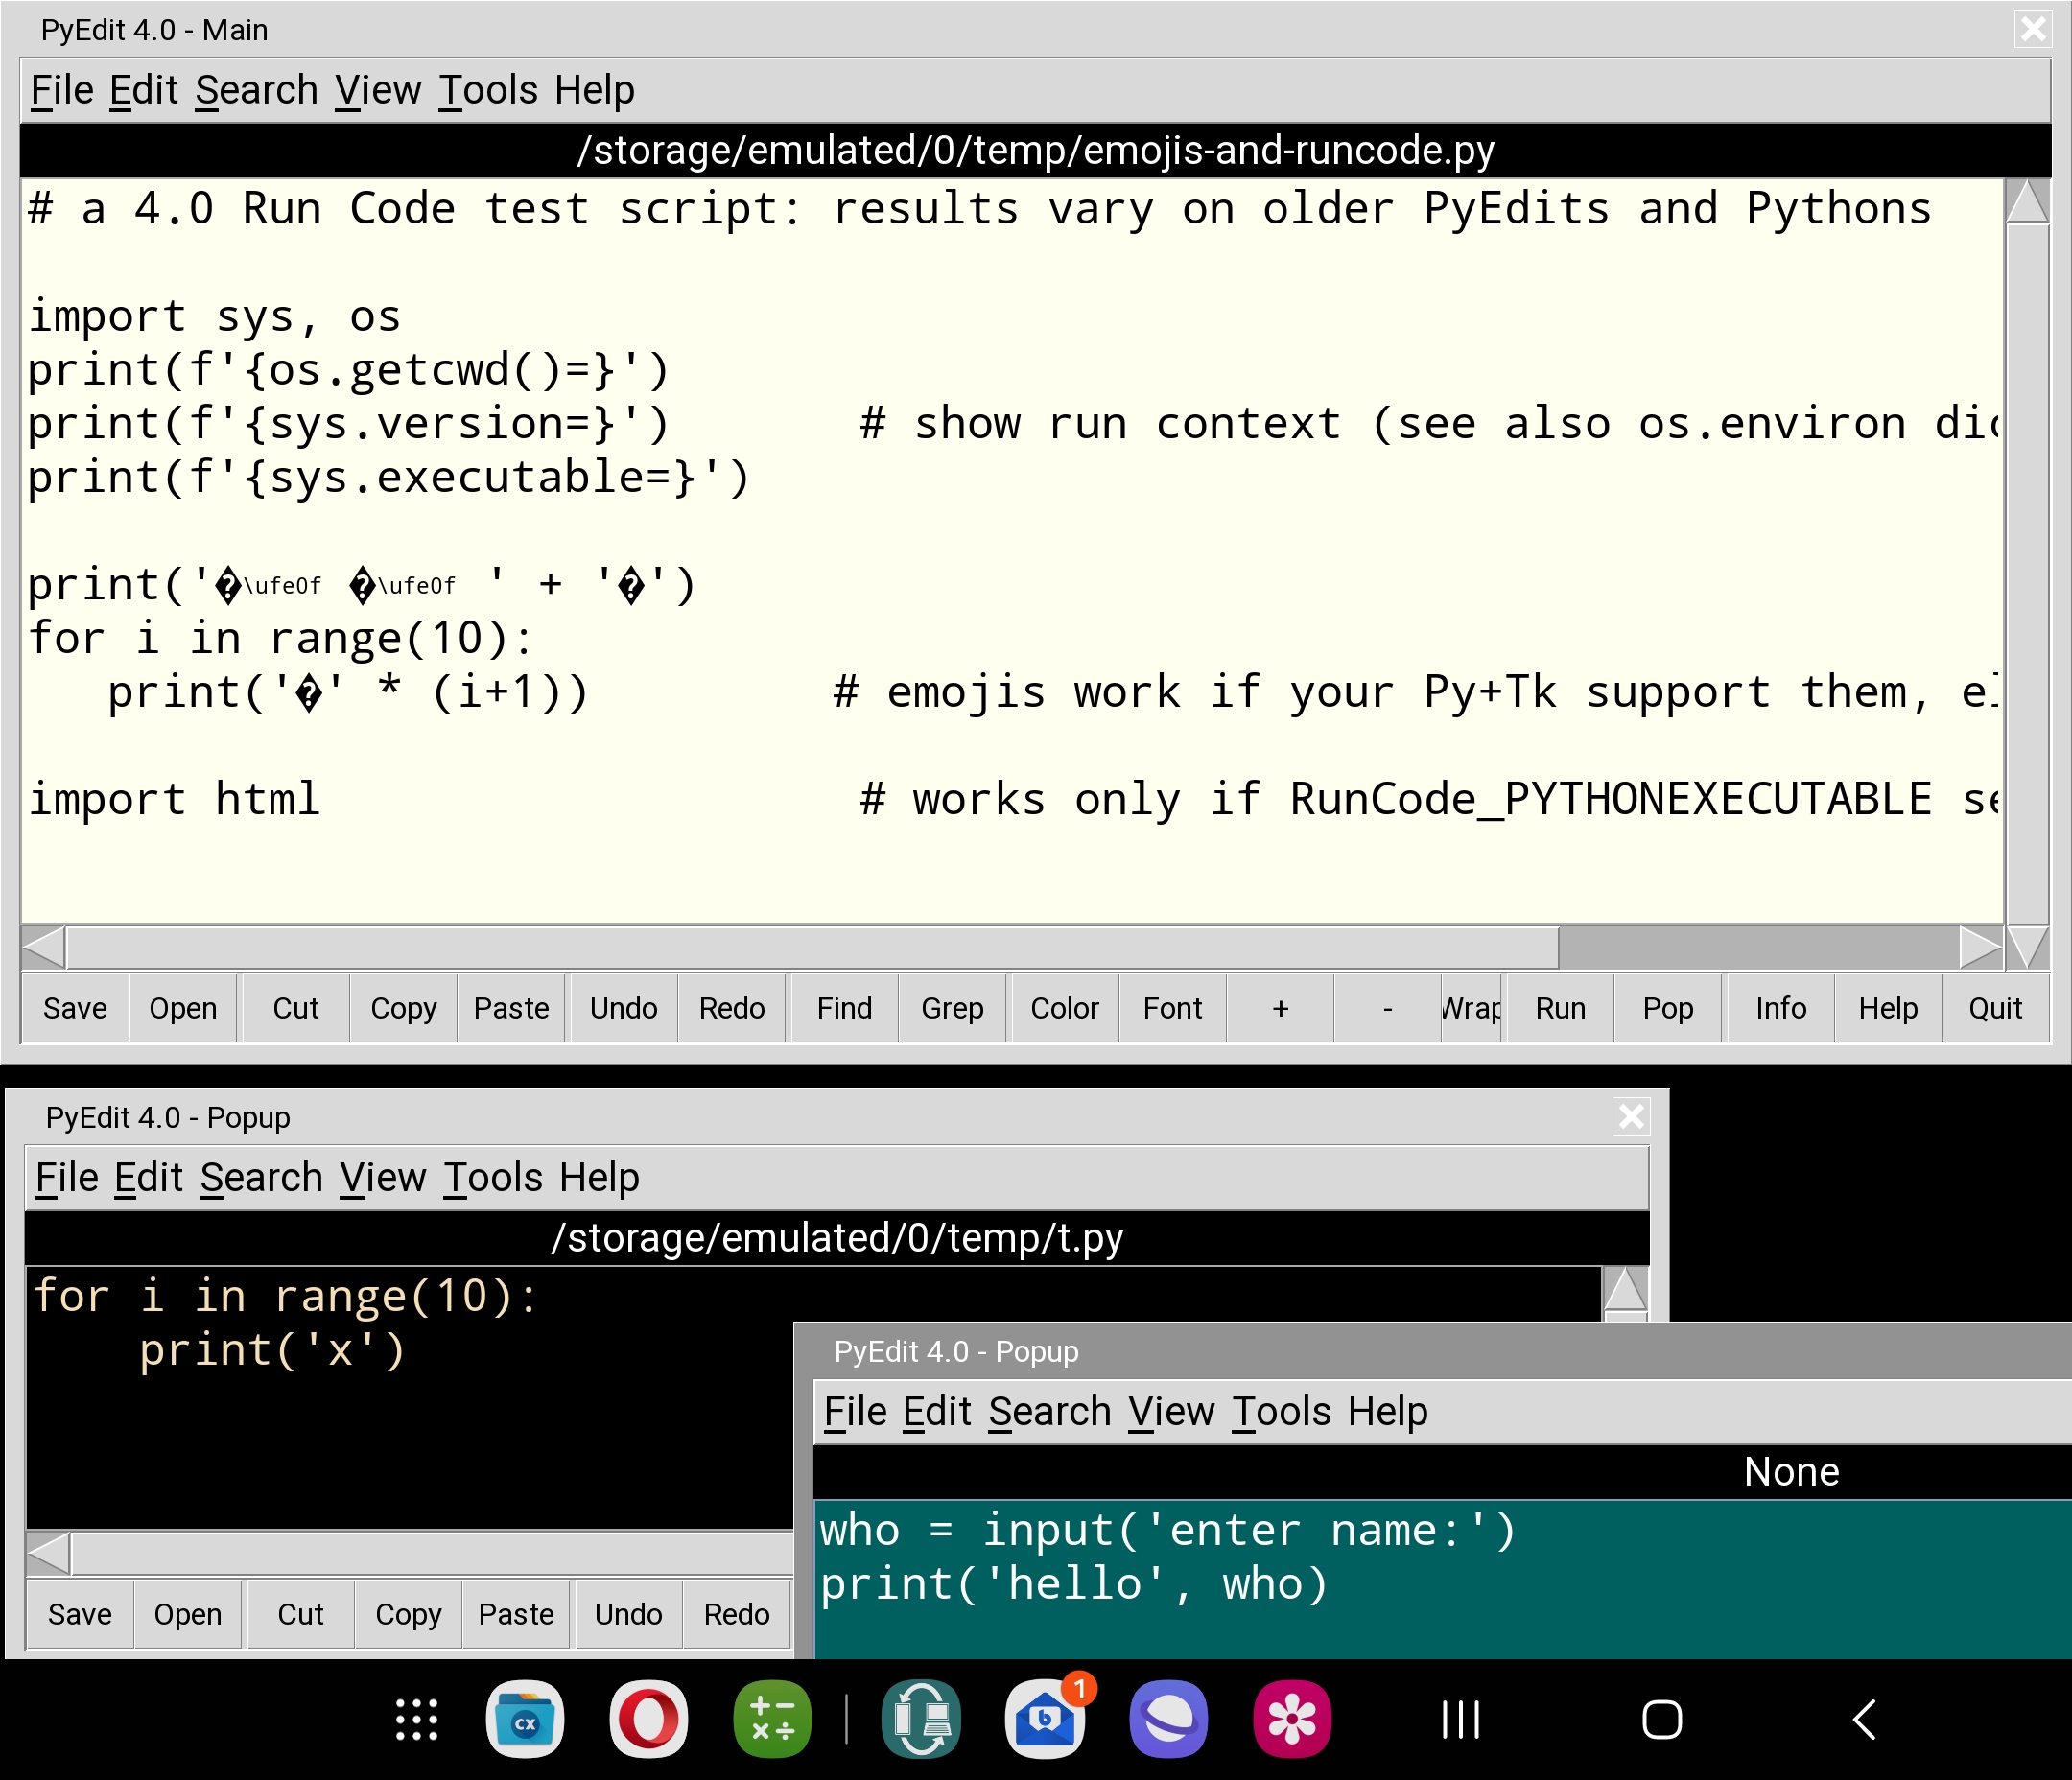Click scroll-left arrow in t.py Popup
The image size is (2072, 1780).
coord(49,1554)
